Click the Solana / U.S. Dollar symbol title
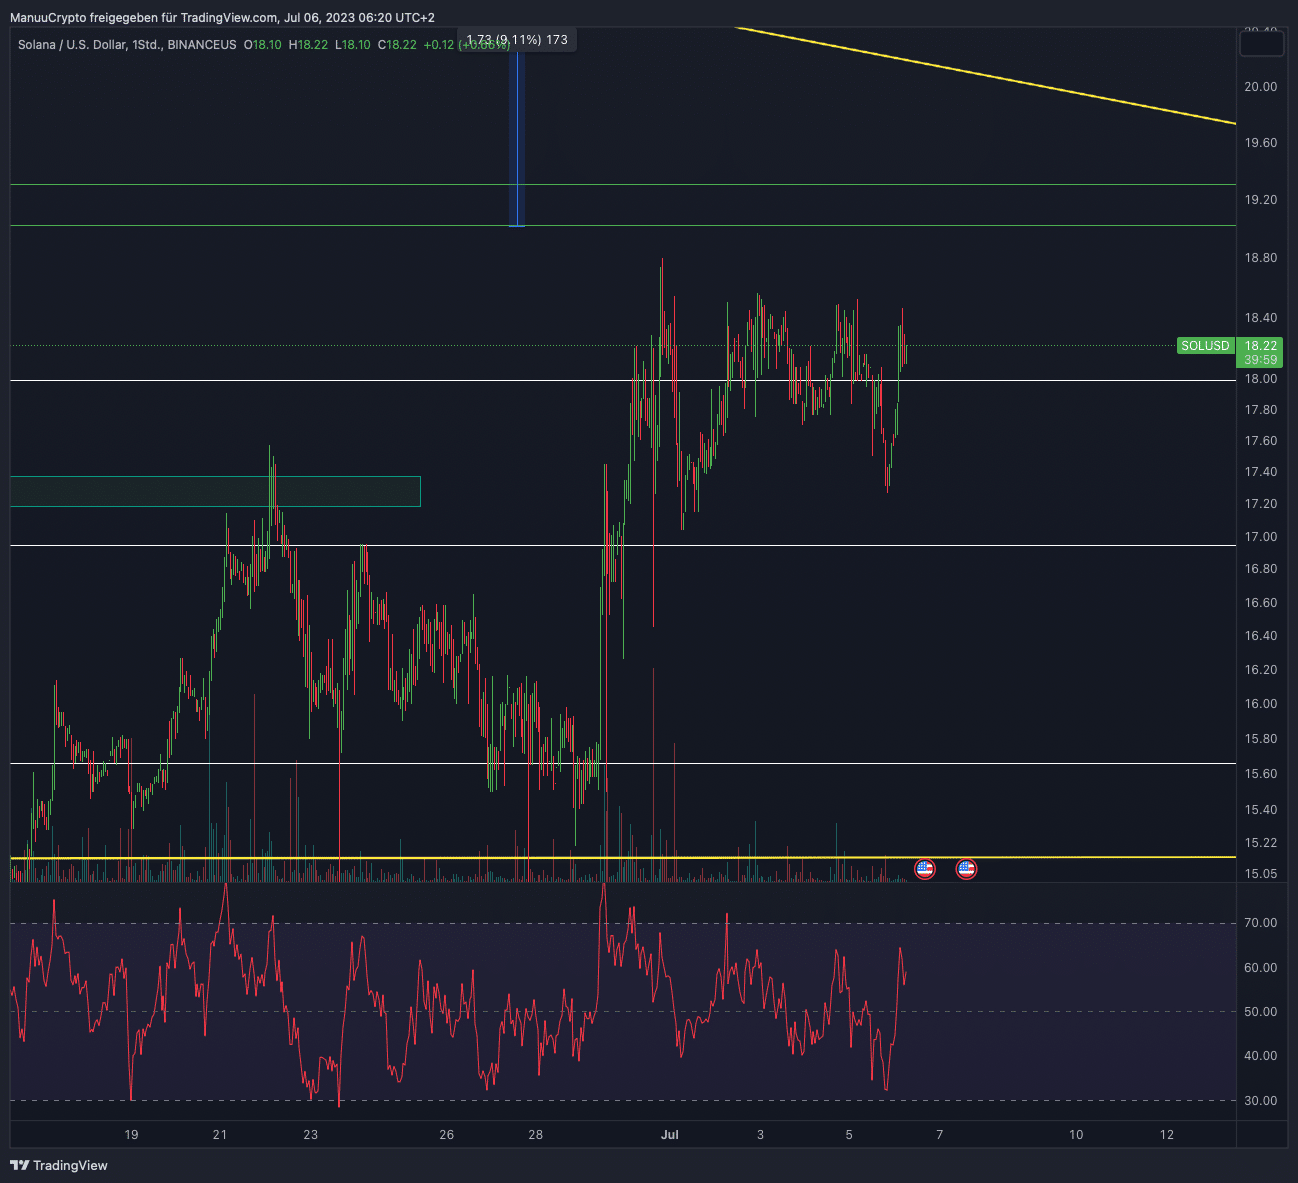This screenshot has height=1183, width=1298. (x=127, y=44)
